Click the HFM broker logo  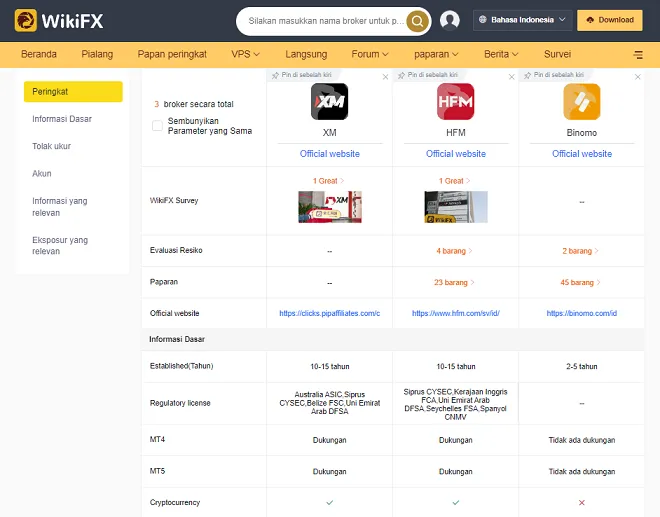(455, 101)
